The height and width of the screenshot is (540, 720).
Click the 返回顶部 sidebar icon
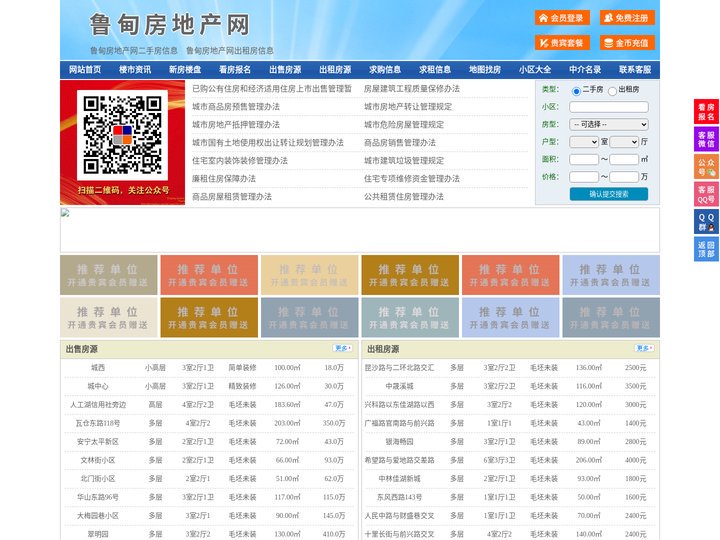pos(706,249)
